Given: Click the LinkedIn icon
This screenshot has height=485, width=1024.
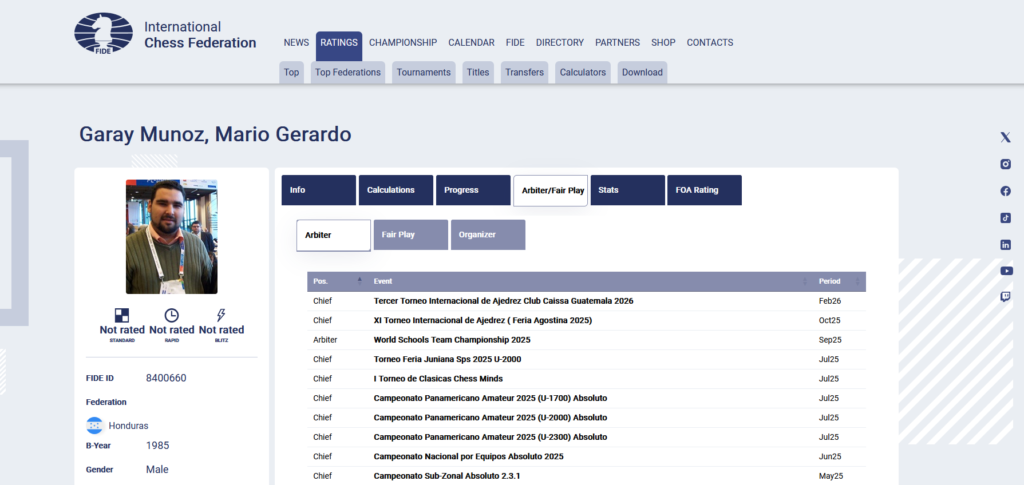Looking at the screenshot, I should [x=1005, y=245].
